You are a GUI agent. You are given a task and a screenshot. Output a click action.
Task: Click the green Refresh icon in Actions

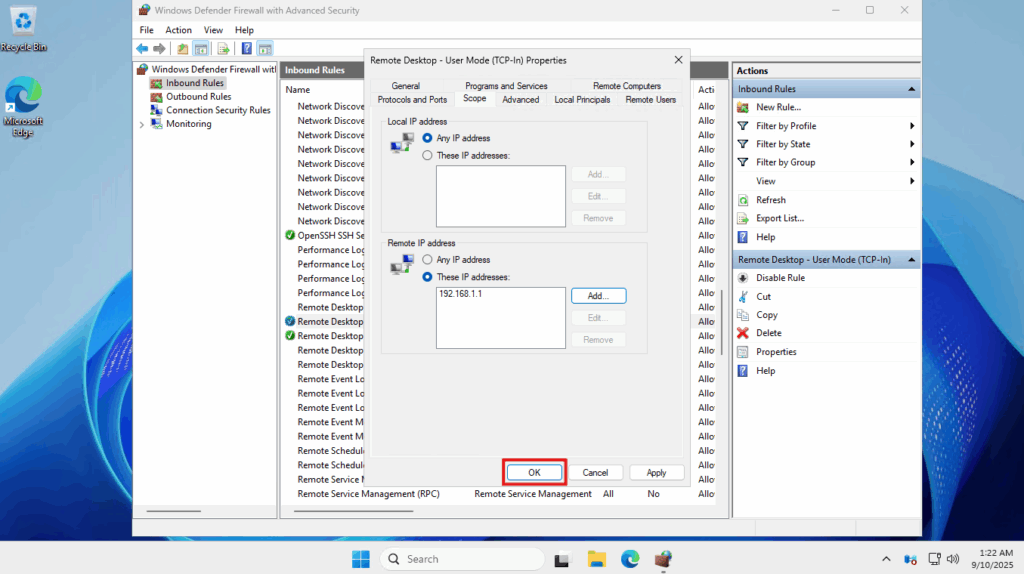coord(743,200)
